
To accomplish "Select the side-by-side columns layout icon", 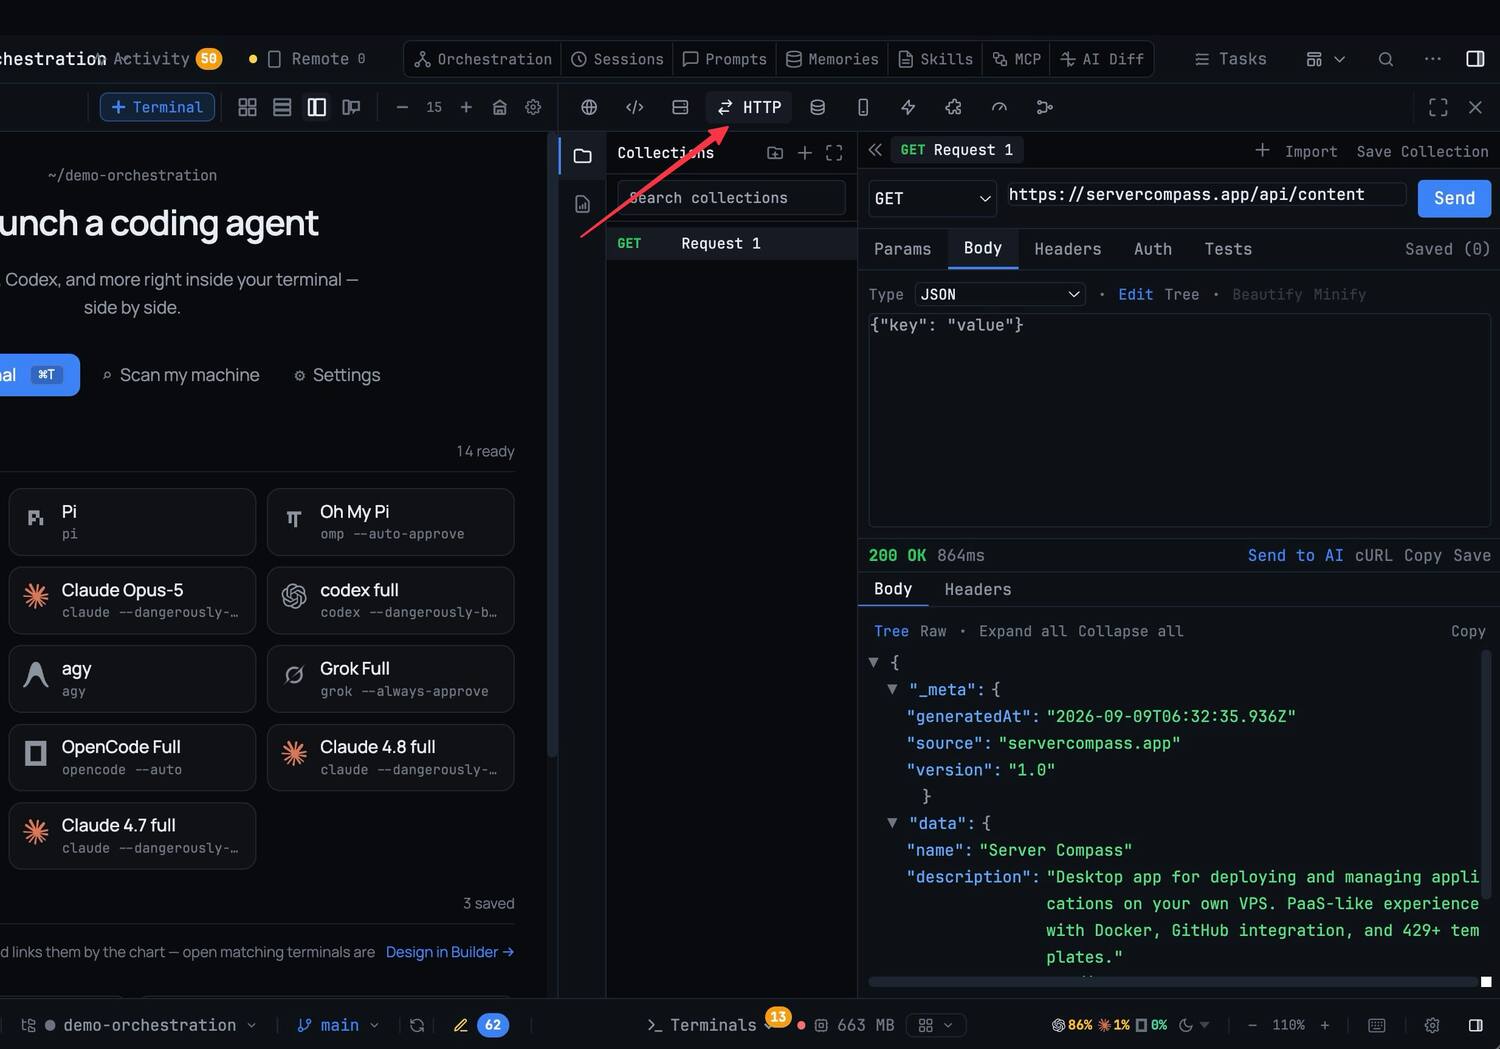I will [316, 107].
